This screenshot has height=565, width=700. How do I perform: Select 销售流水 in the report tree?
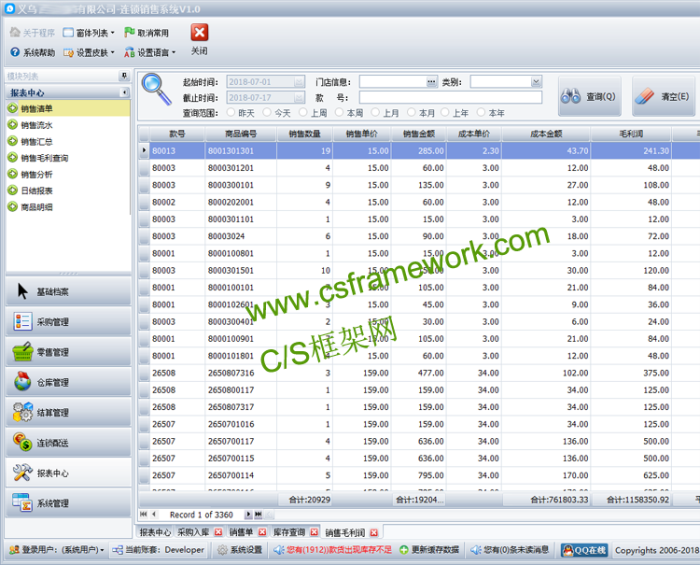[x=37, y=125]
